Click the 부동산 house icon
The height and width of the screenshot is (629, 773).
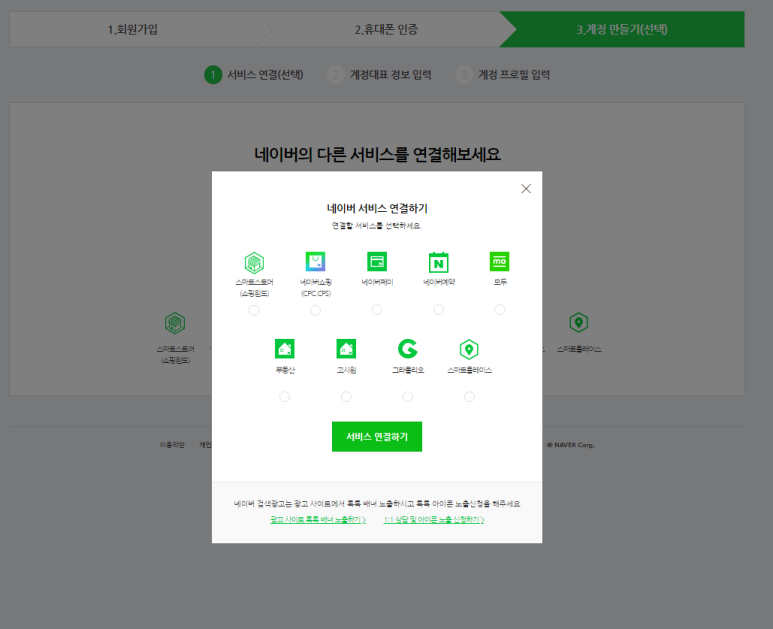click(x=285, y=349)
